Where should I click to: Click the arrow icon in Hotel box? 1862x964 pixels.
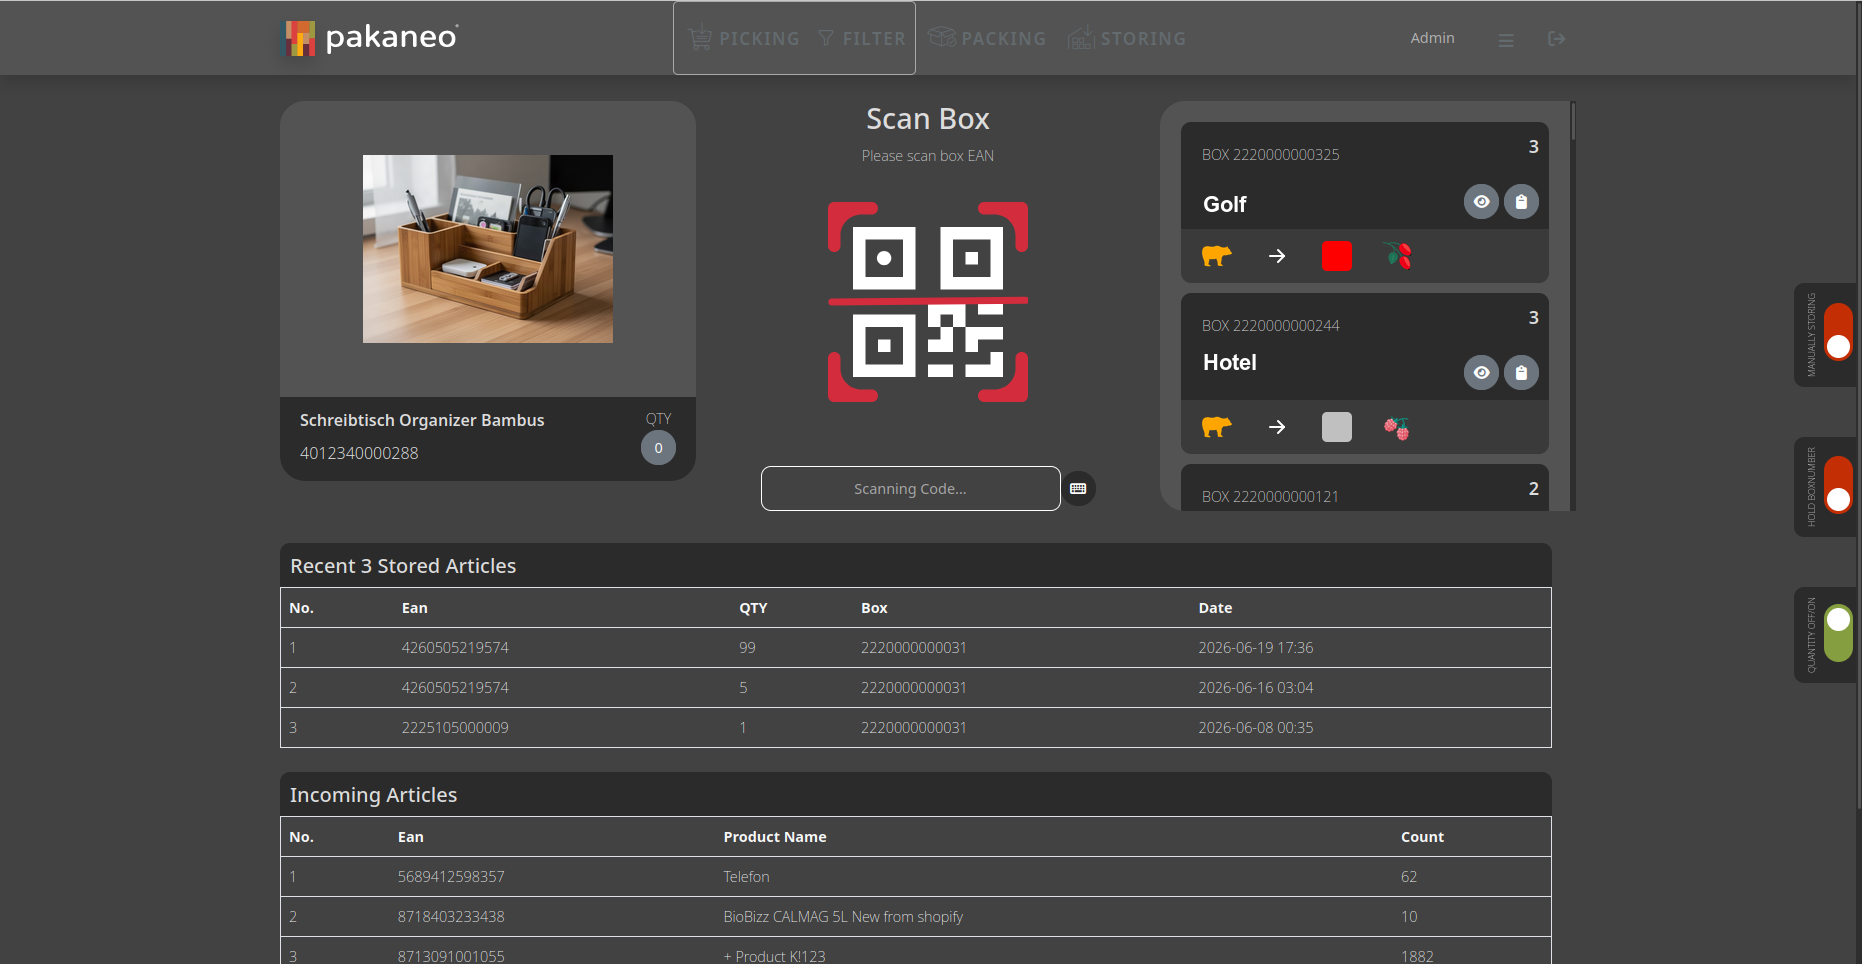1277,427
